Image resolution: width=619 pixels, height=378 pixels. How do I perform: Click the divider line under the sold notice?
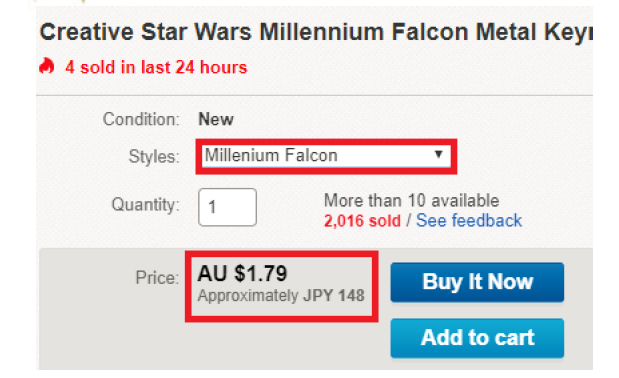pyautogui.click(x=314, y=95)
